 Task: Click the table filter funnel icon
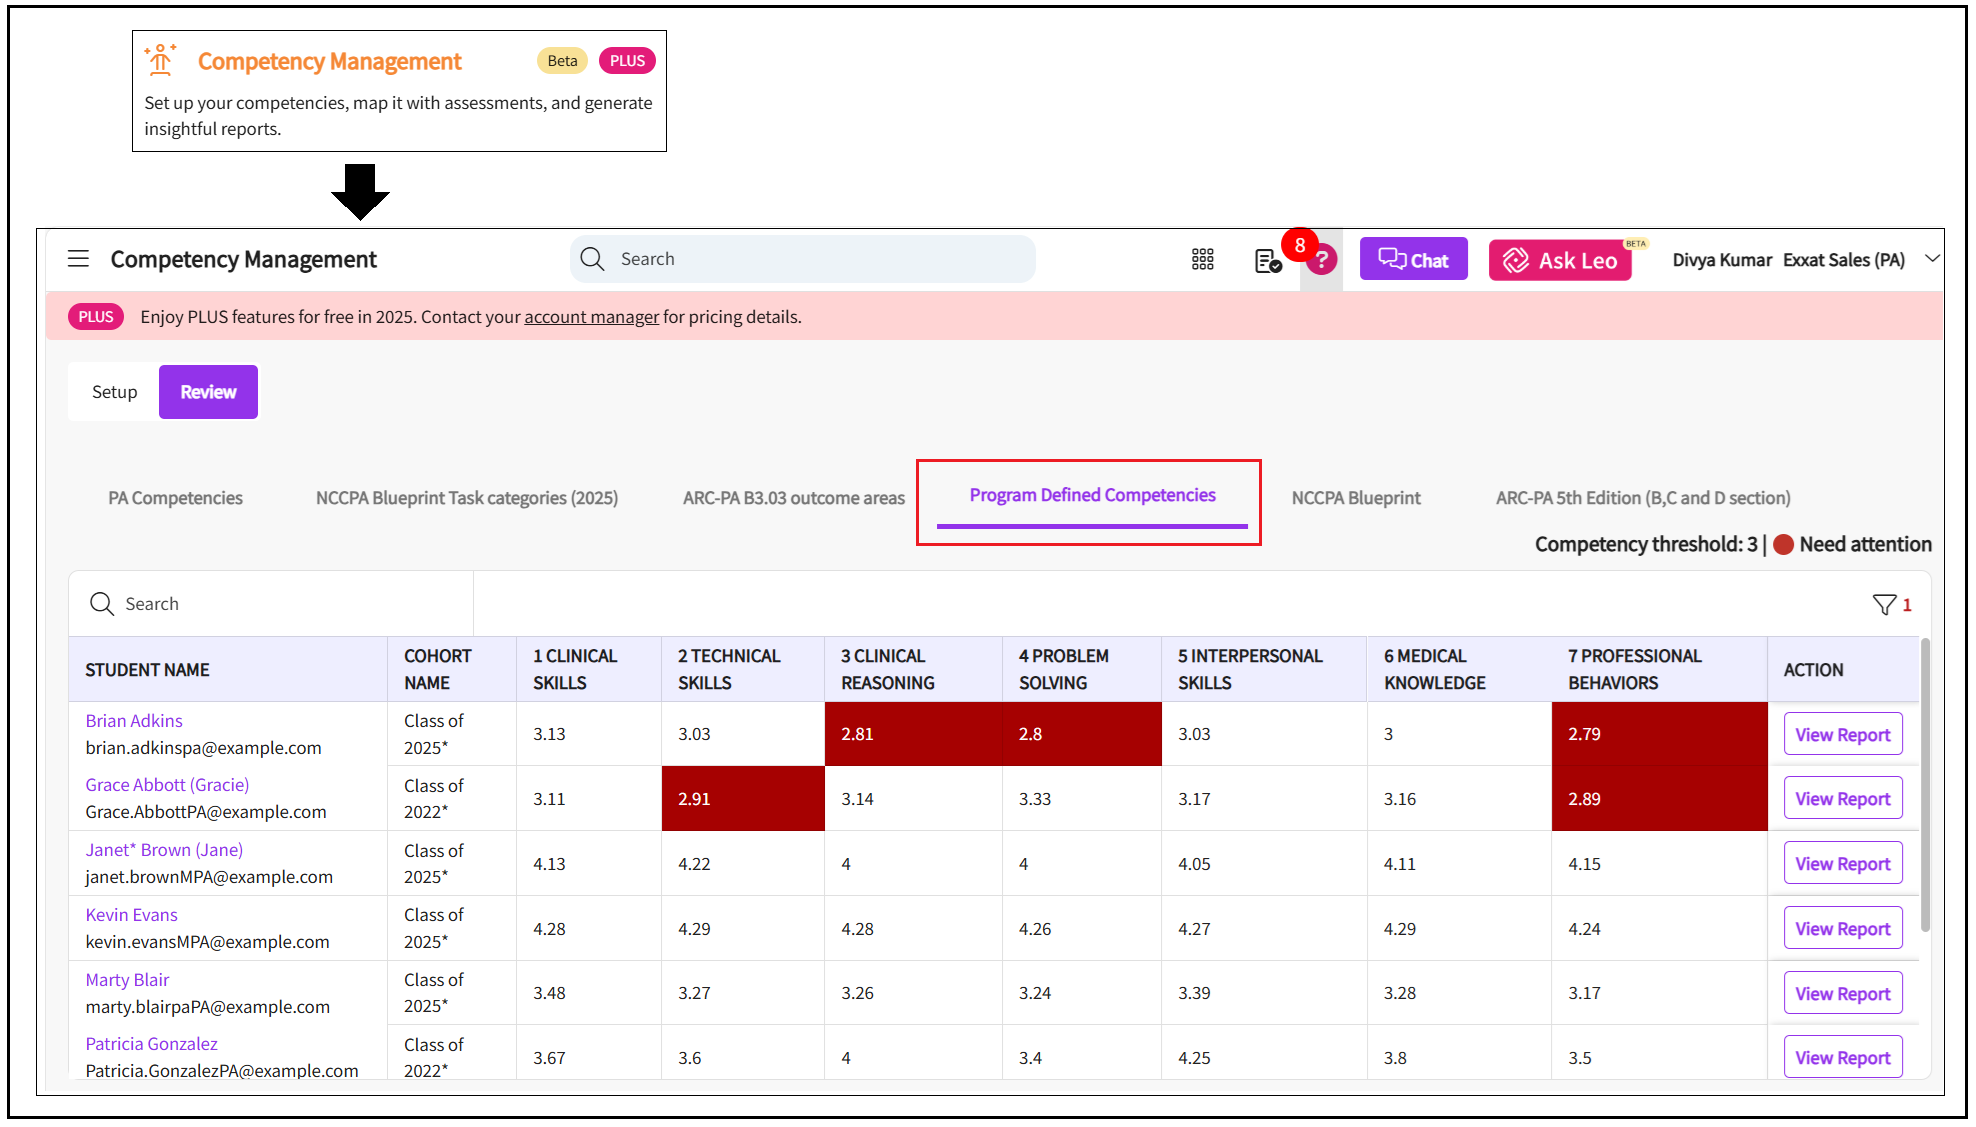tap(1884, 604)
